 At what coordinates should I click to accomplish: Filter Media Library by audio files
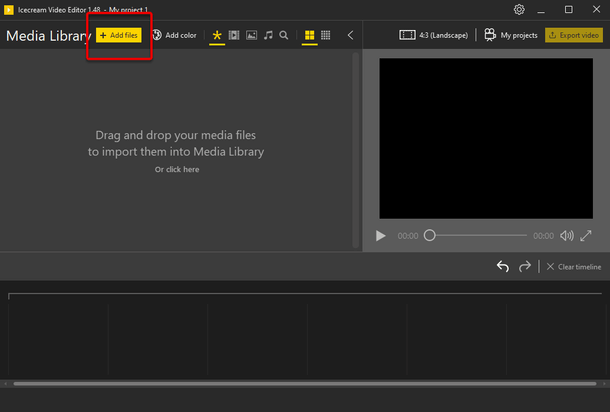click(x=268, y=35)
